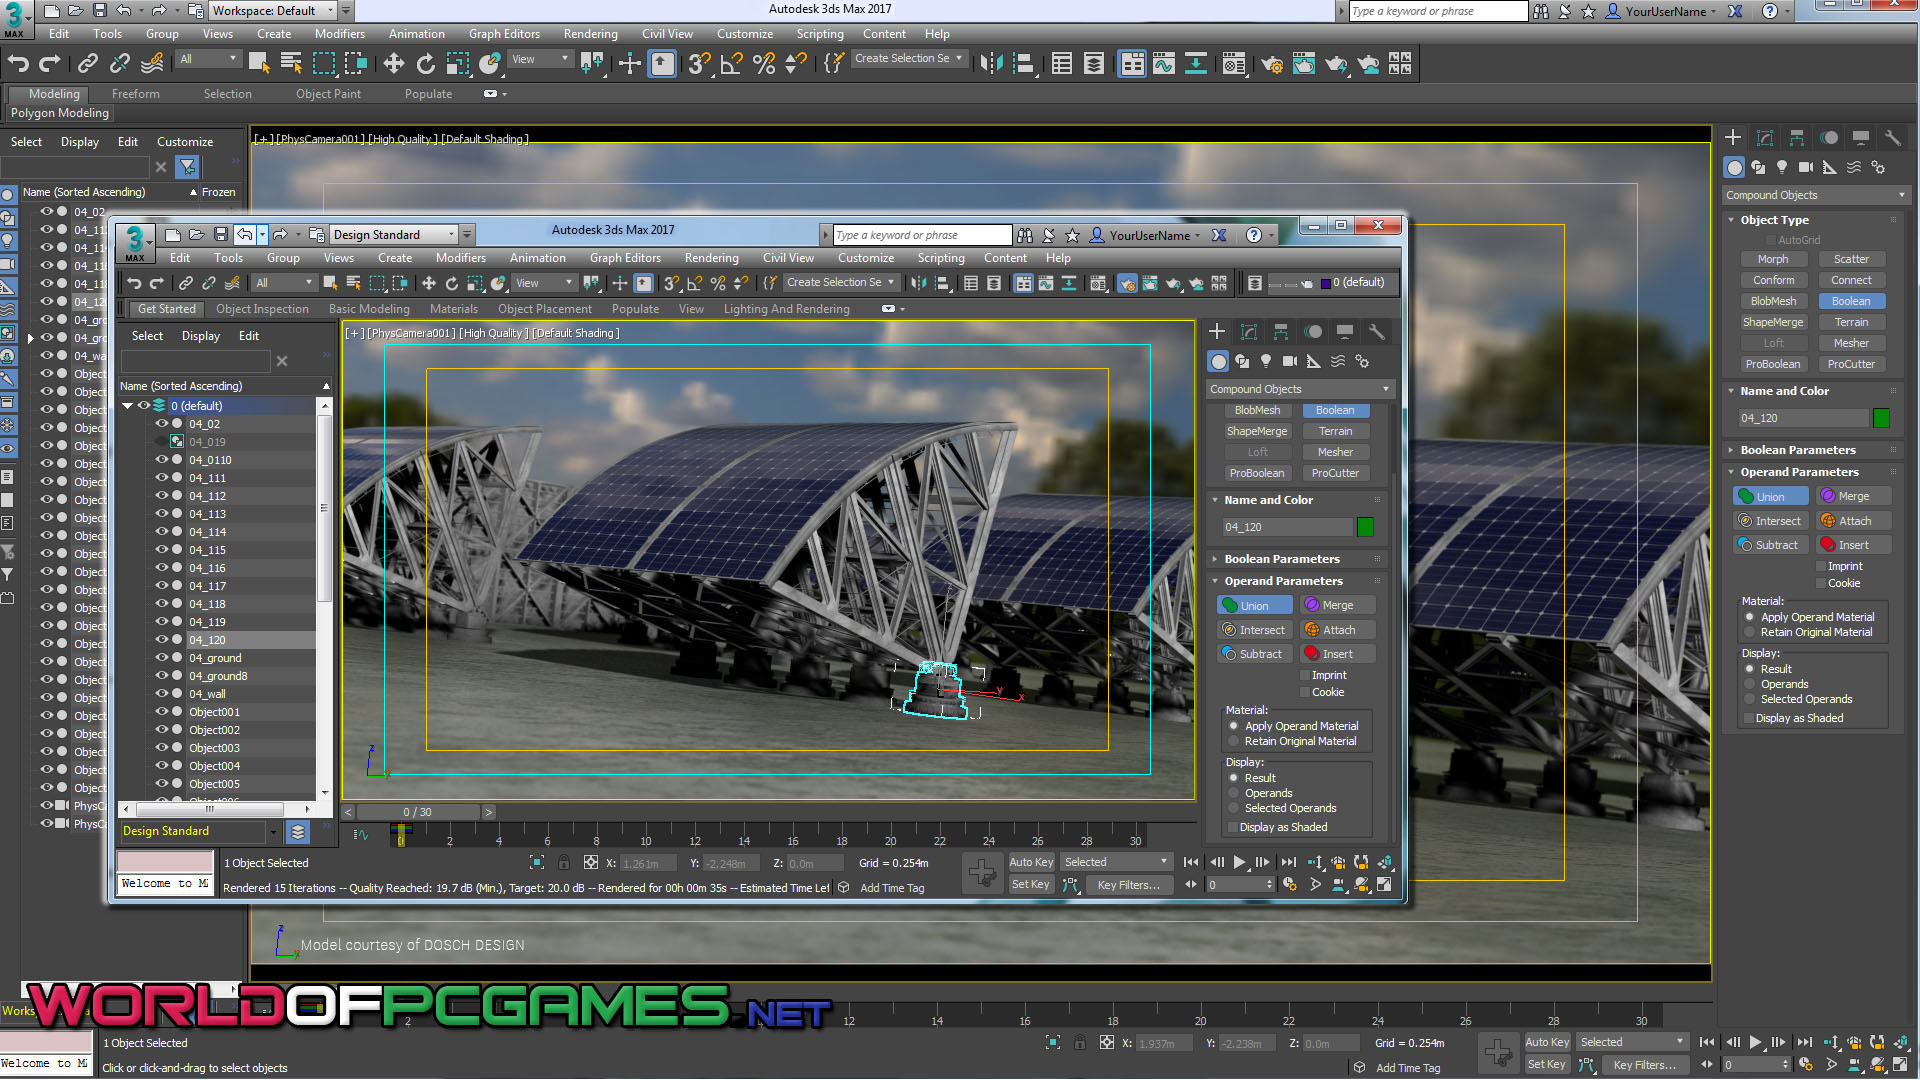This screenshot has height=1080, width=1920.
Task: Open the Design Standard workspace dropdown
Action: tap(394, 235)
